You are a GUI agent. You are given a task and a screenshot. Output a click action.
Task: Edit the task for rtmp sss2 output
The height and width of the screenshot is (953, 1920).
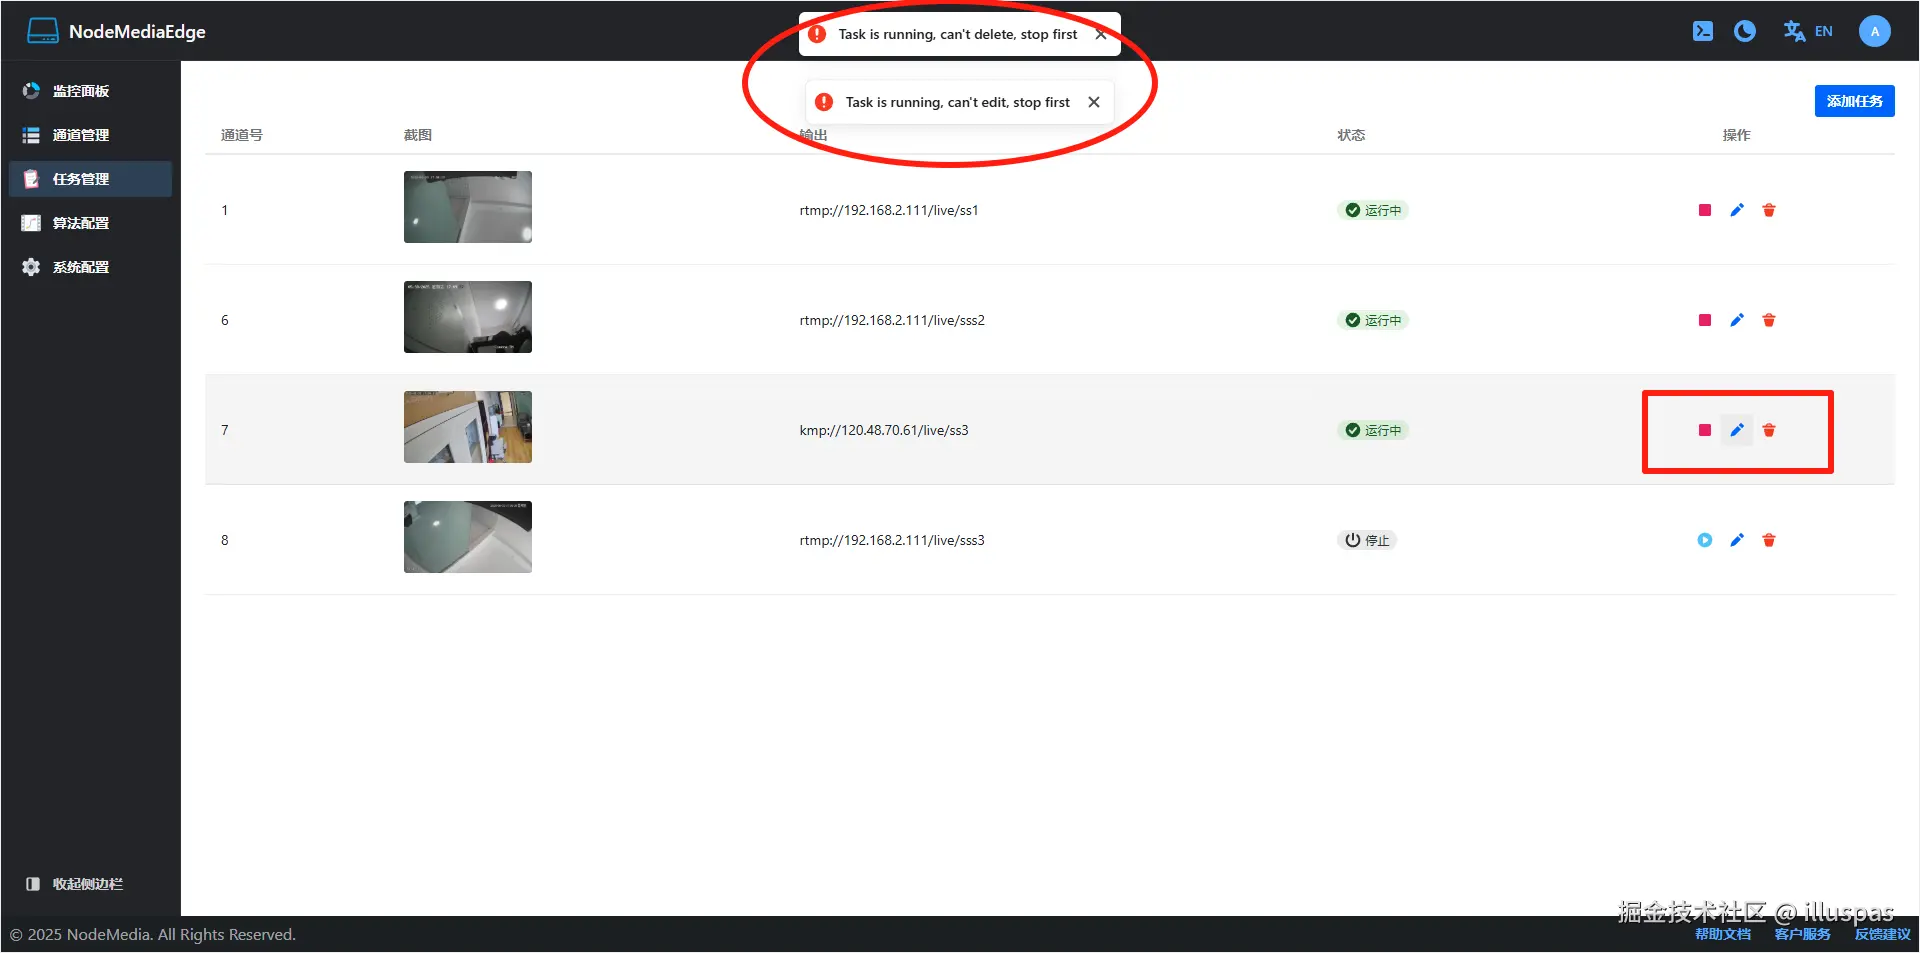[1737, 320]
